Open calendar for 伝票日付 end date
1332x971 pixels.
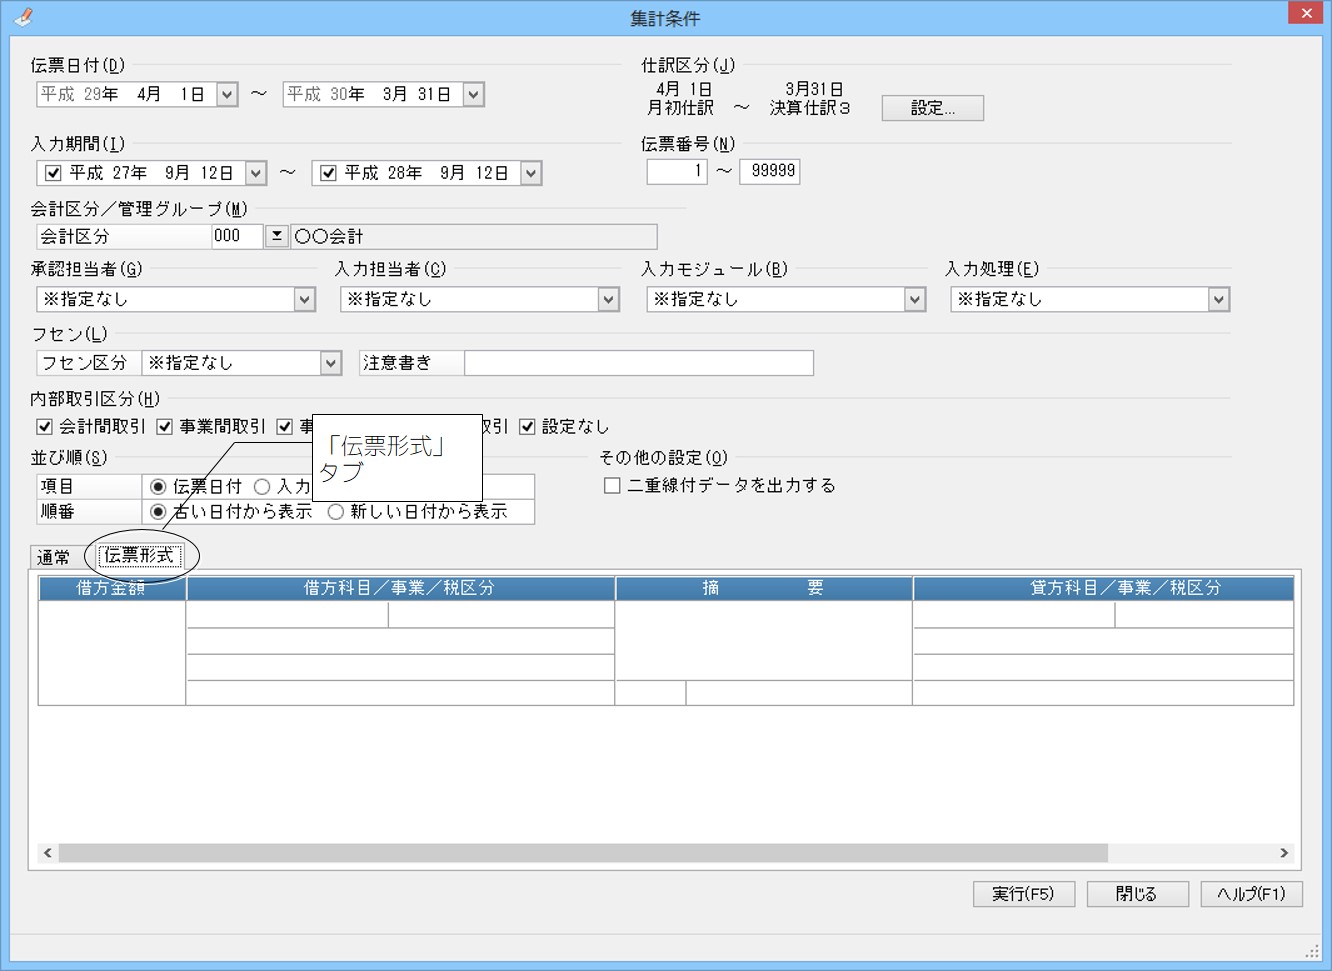[474, 95]
